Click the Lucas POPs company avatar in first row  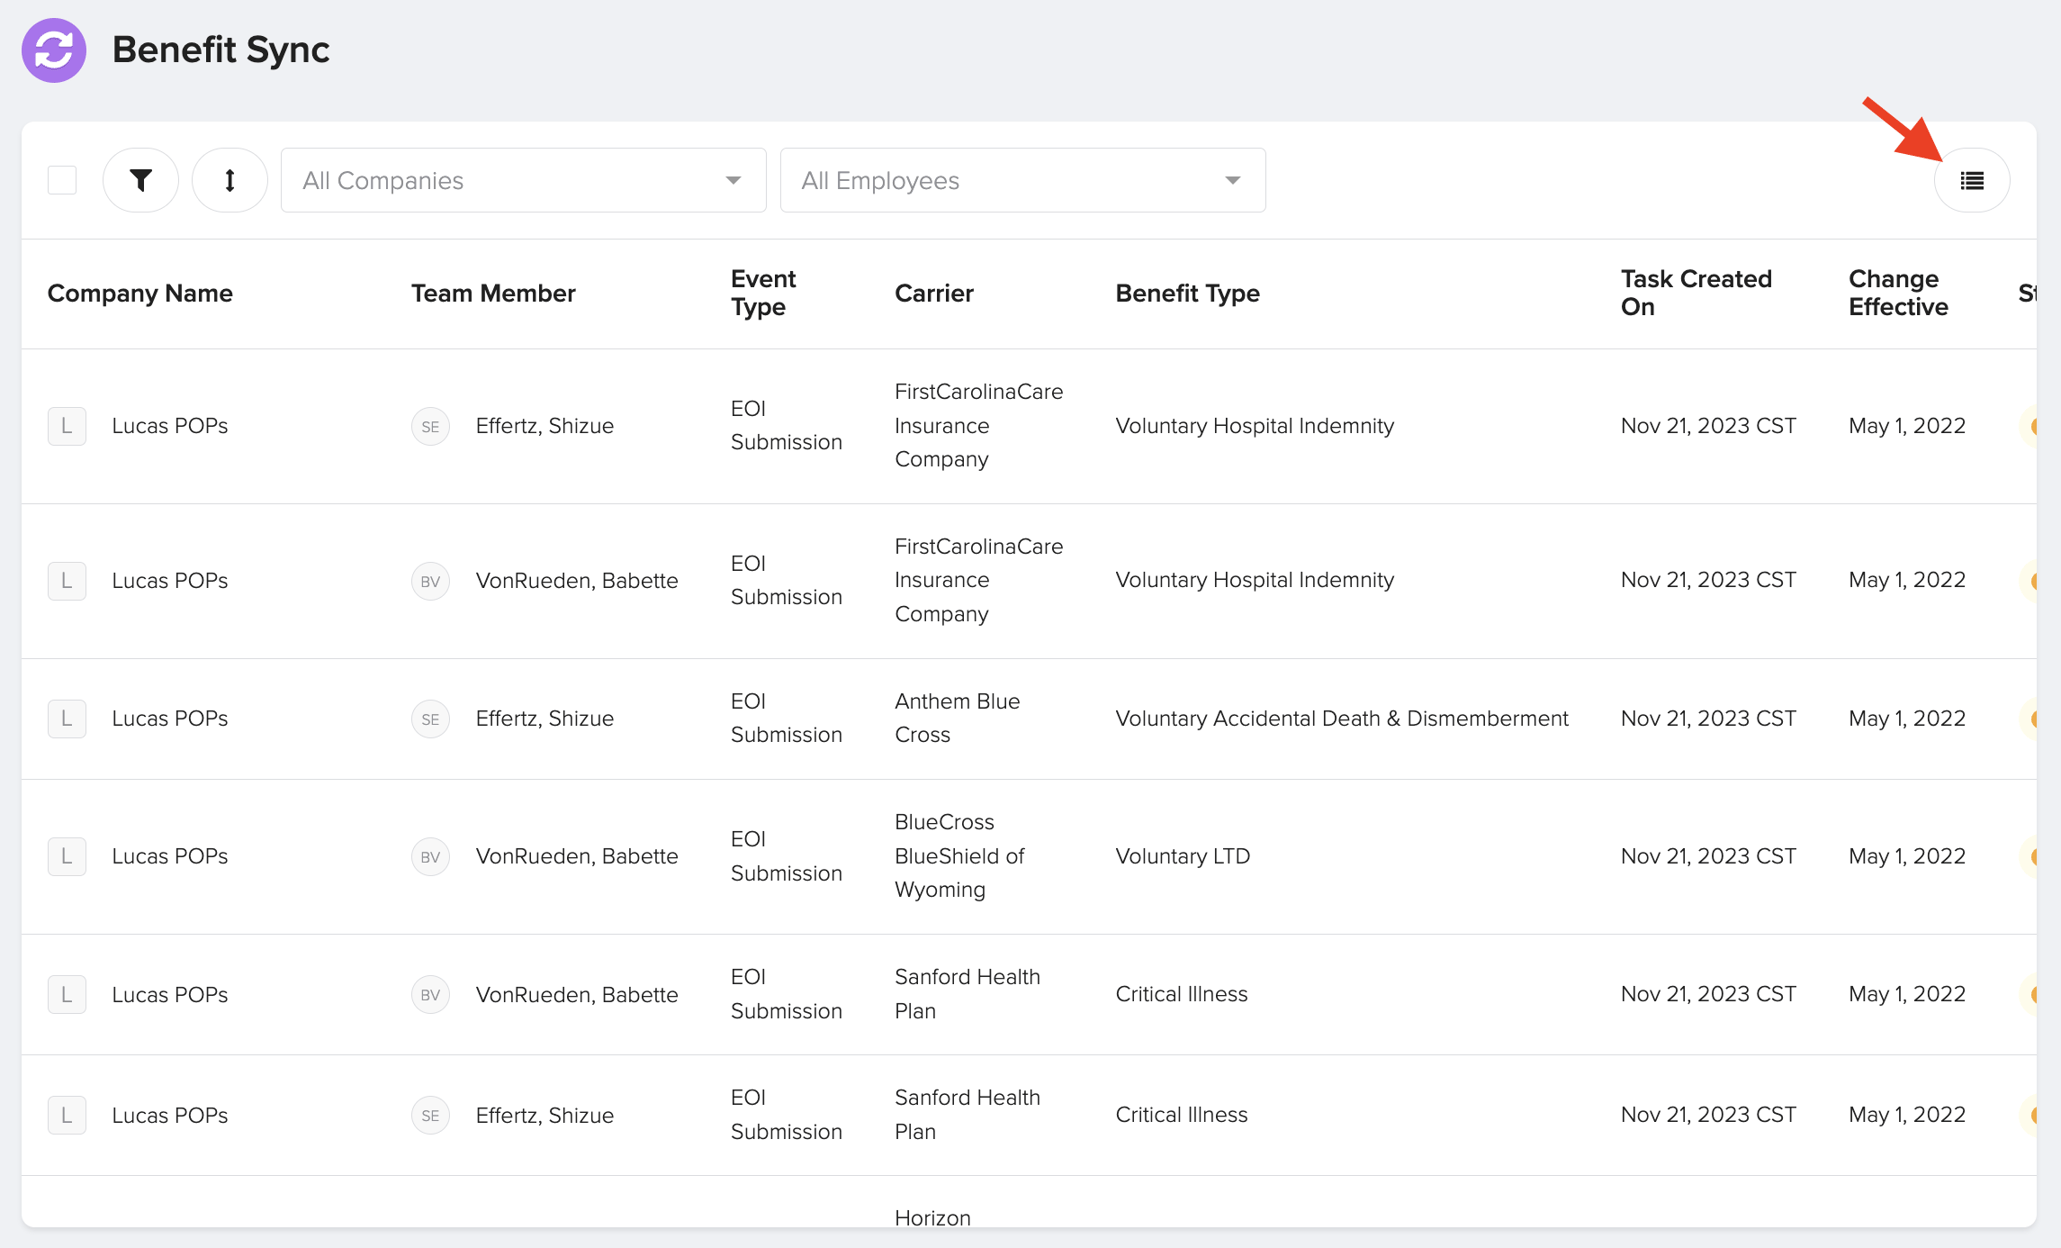pos(66,425)
